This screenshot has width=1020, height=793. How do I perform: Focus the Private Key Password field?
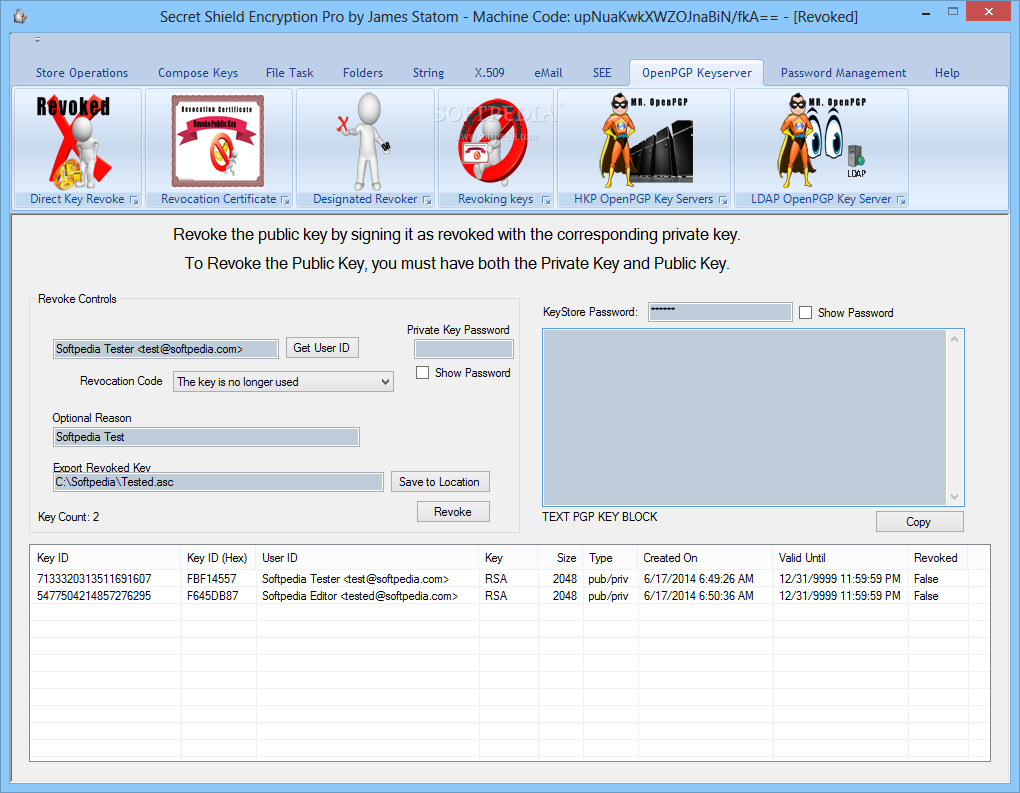464,349
